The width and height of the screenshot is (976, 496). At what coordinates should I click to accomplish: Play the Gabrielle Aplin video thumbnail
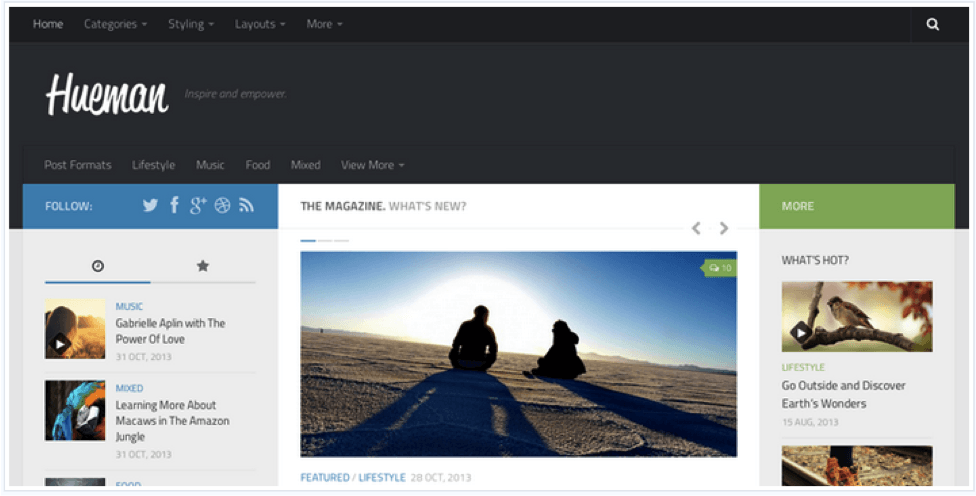(x=75, y=329)
